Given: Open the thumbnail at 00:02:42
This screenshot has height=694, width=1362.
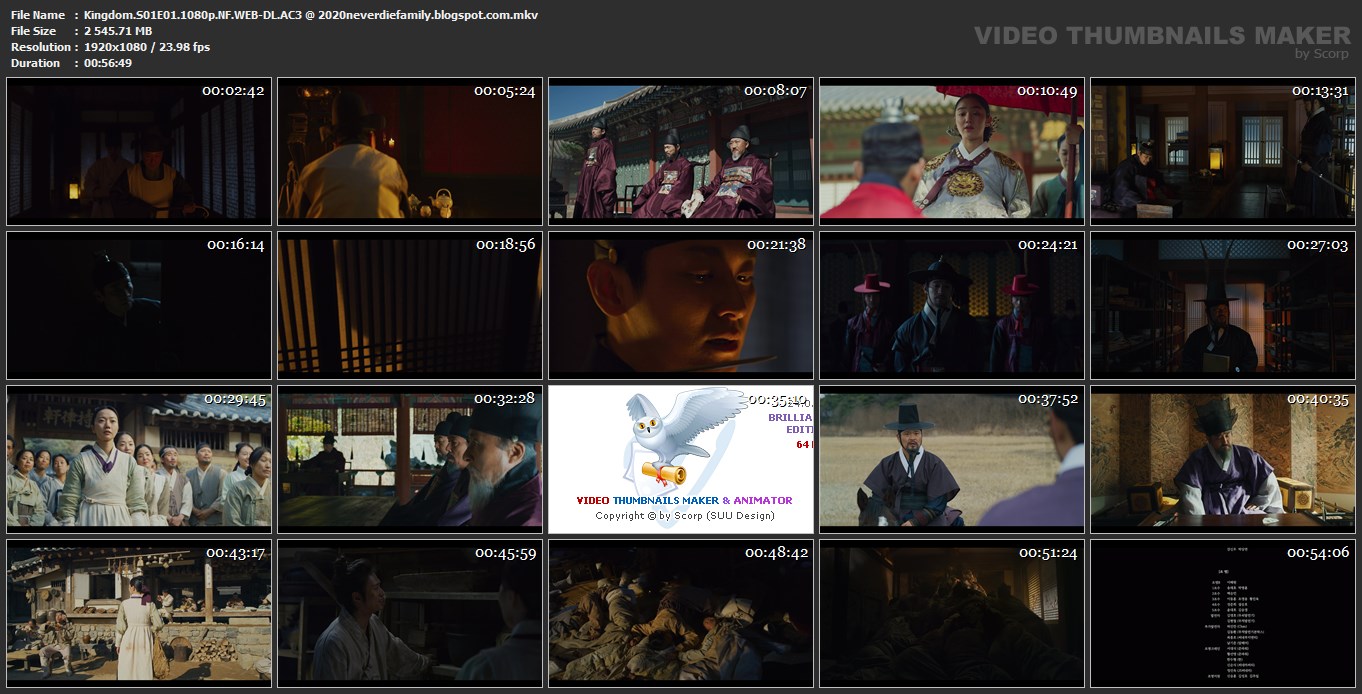Looking at the screenshot, I should point(139,151).
